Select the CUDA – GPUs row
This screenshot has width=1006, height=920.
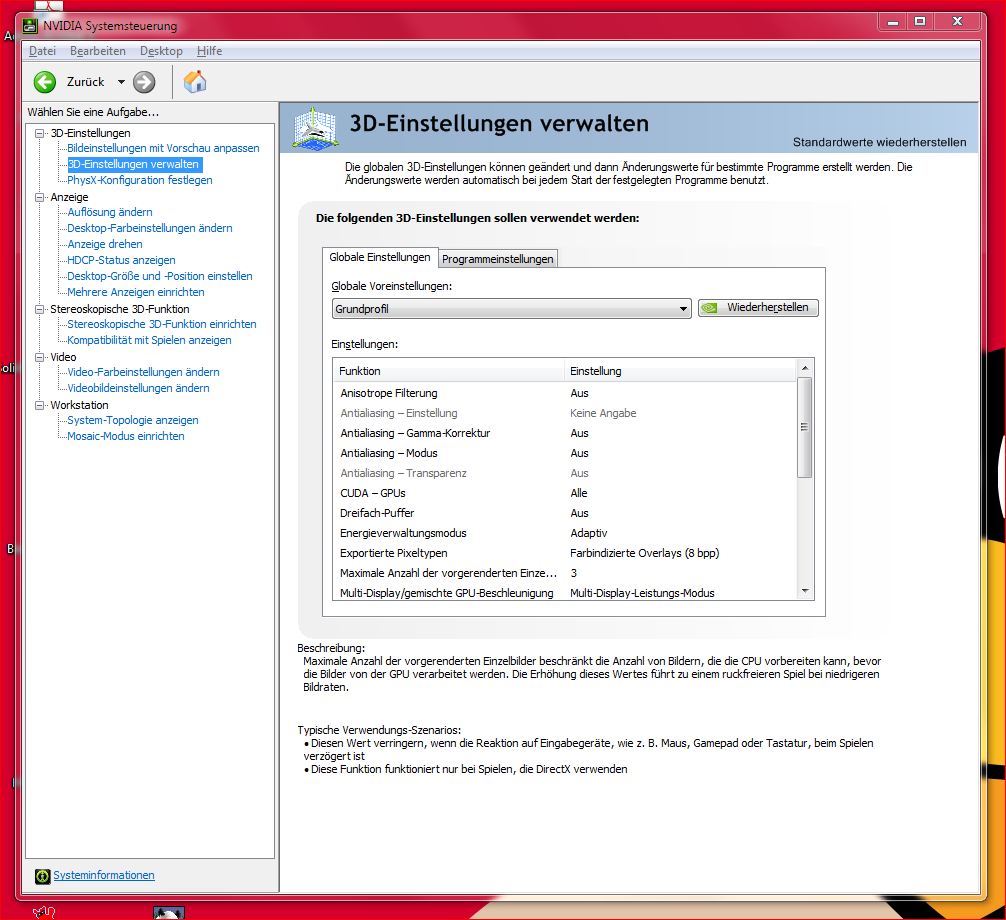tap(565, 493)
